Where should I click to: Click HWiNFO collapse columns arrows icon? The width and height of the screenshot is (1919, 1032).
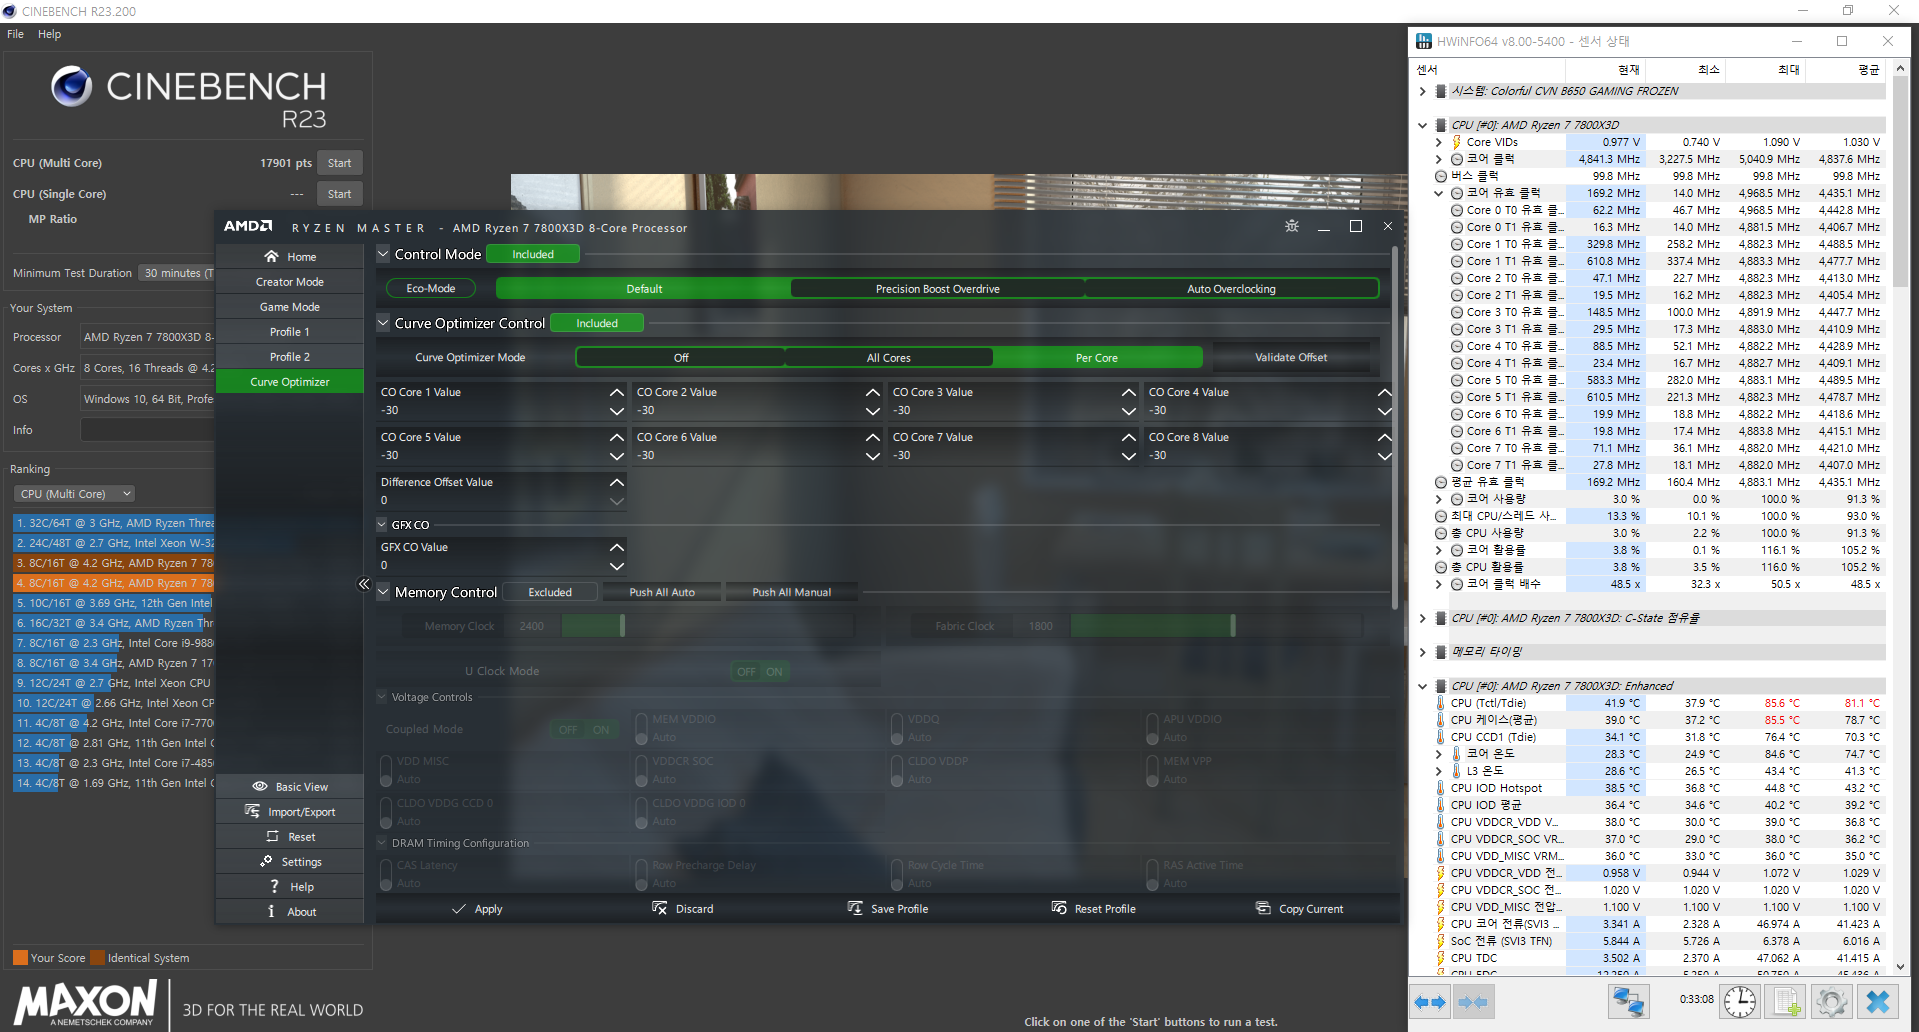point(1473,1002)
